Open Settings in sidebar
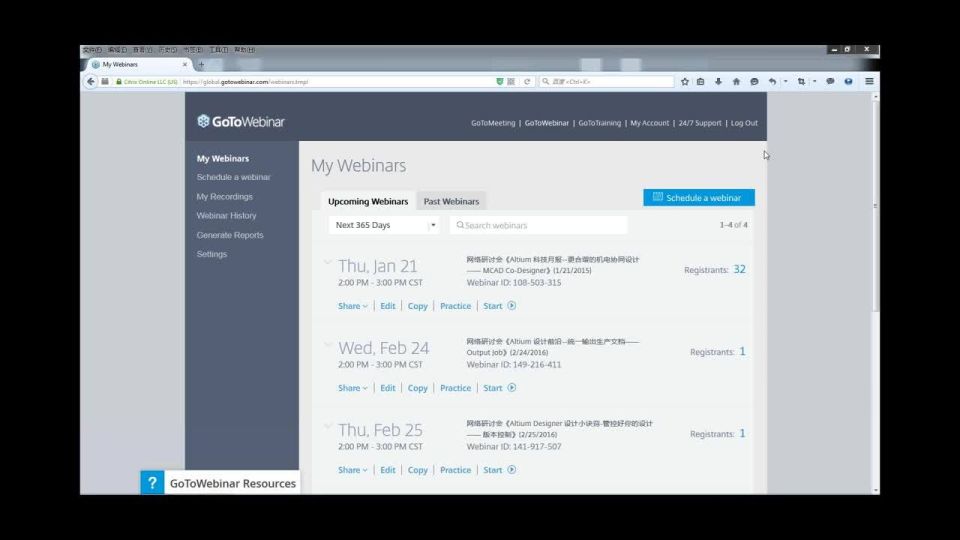 (212, 254)
